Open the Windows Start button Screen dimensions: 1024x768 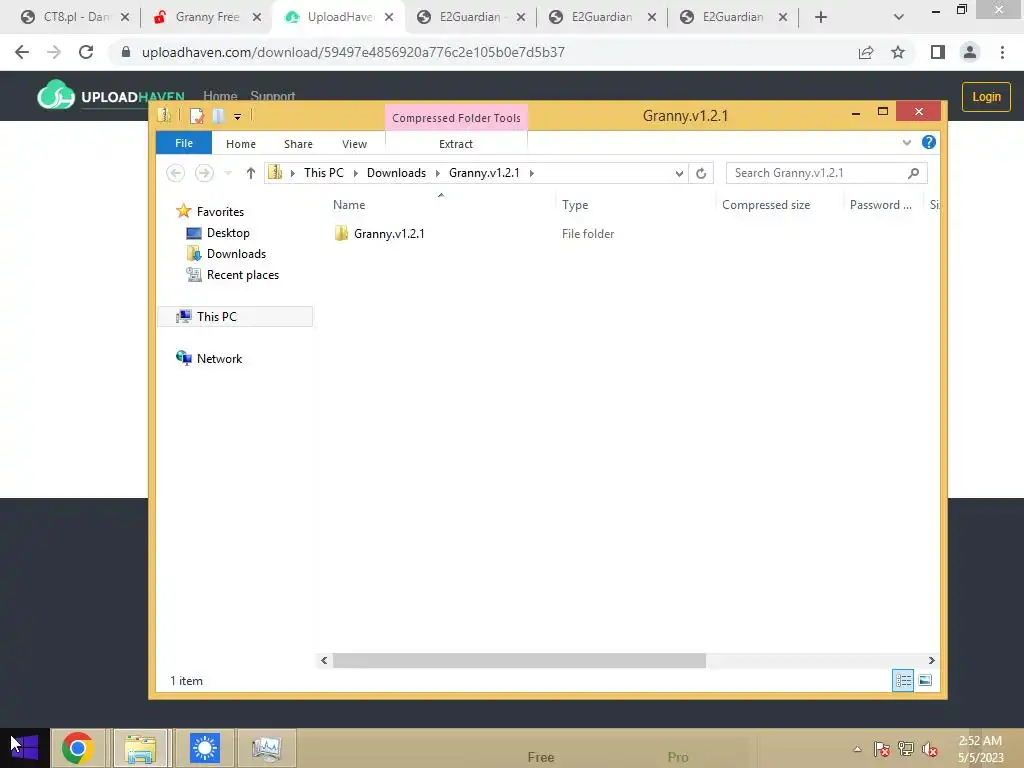pos(25,748)
